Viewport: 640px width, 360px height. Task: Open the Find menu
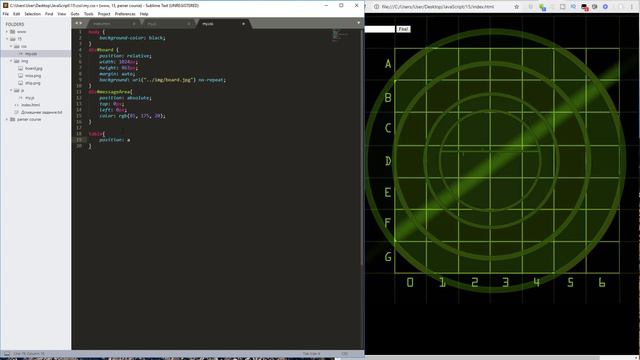[49, 14]
